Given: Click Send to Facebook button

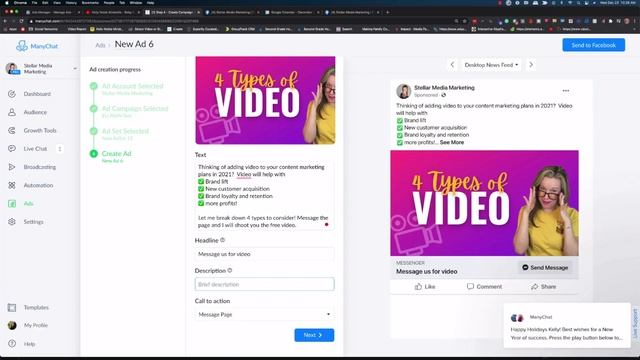Looking at the screenshot, I should tap(593, 45).
